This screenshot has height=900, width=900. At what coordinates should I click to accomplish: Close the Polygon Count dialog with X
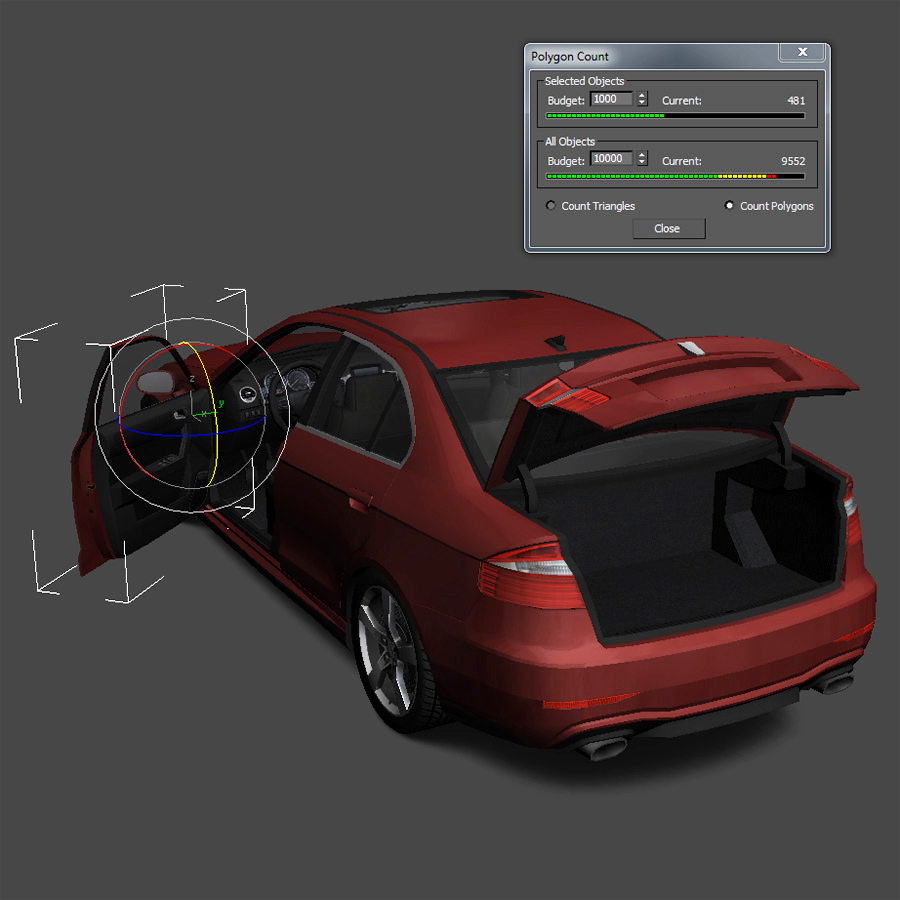(802, 52)
